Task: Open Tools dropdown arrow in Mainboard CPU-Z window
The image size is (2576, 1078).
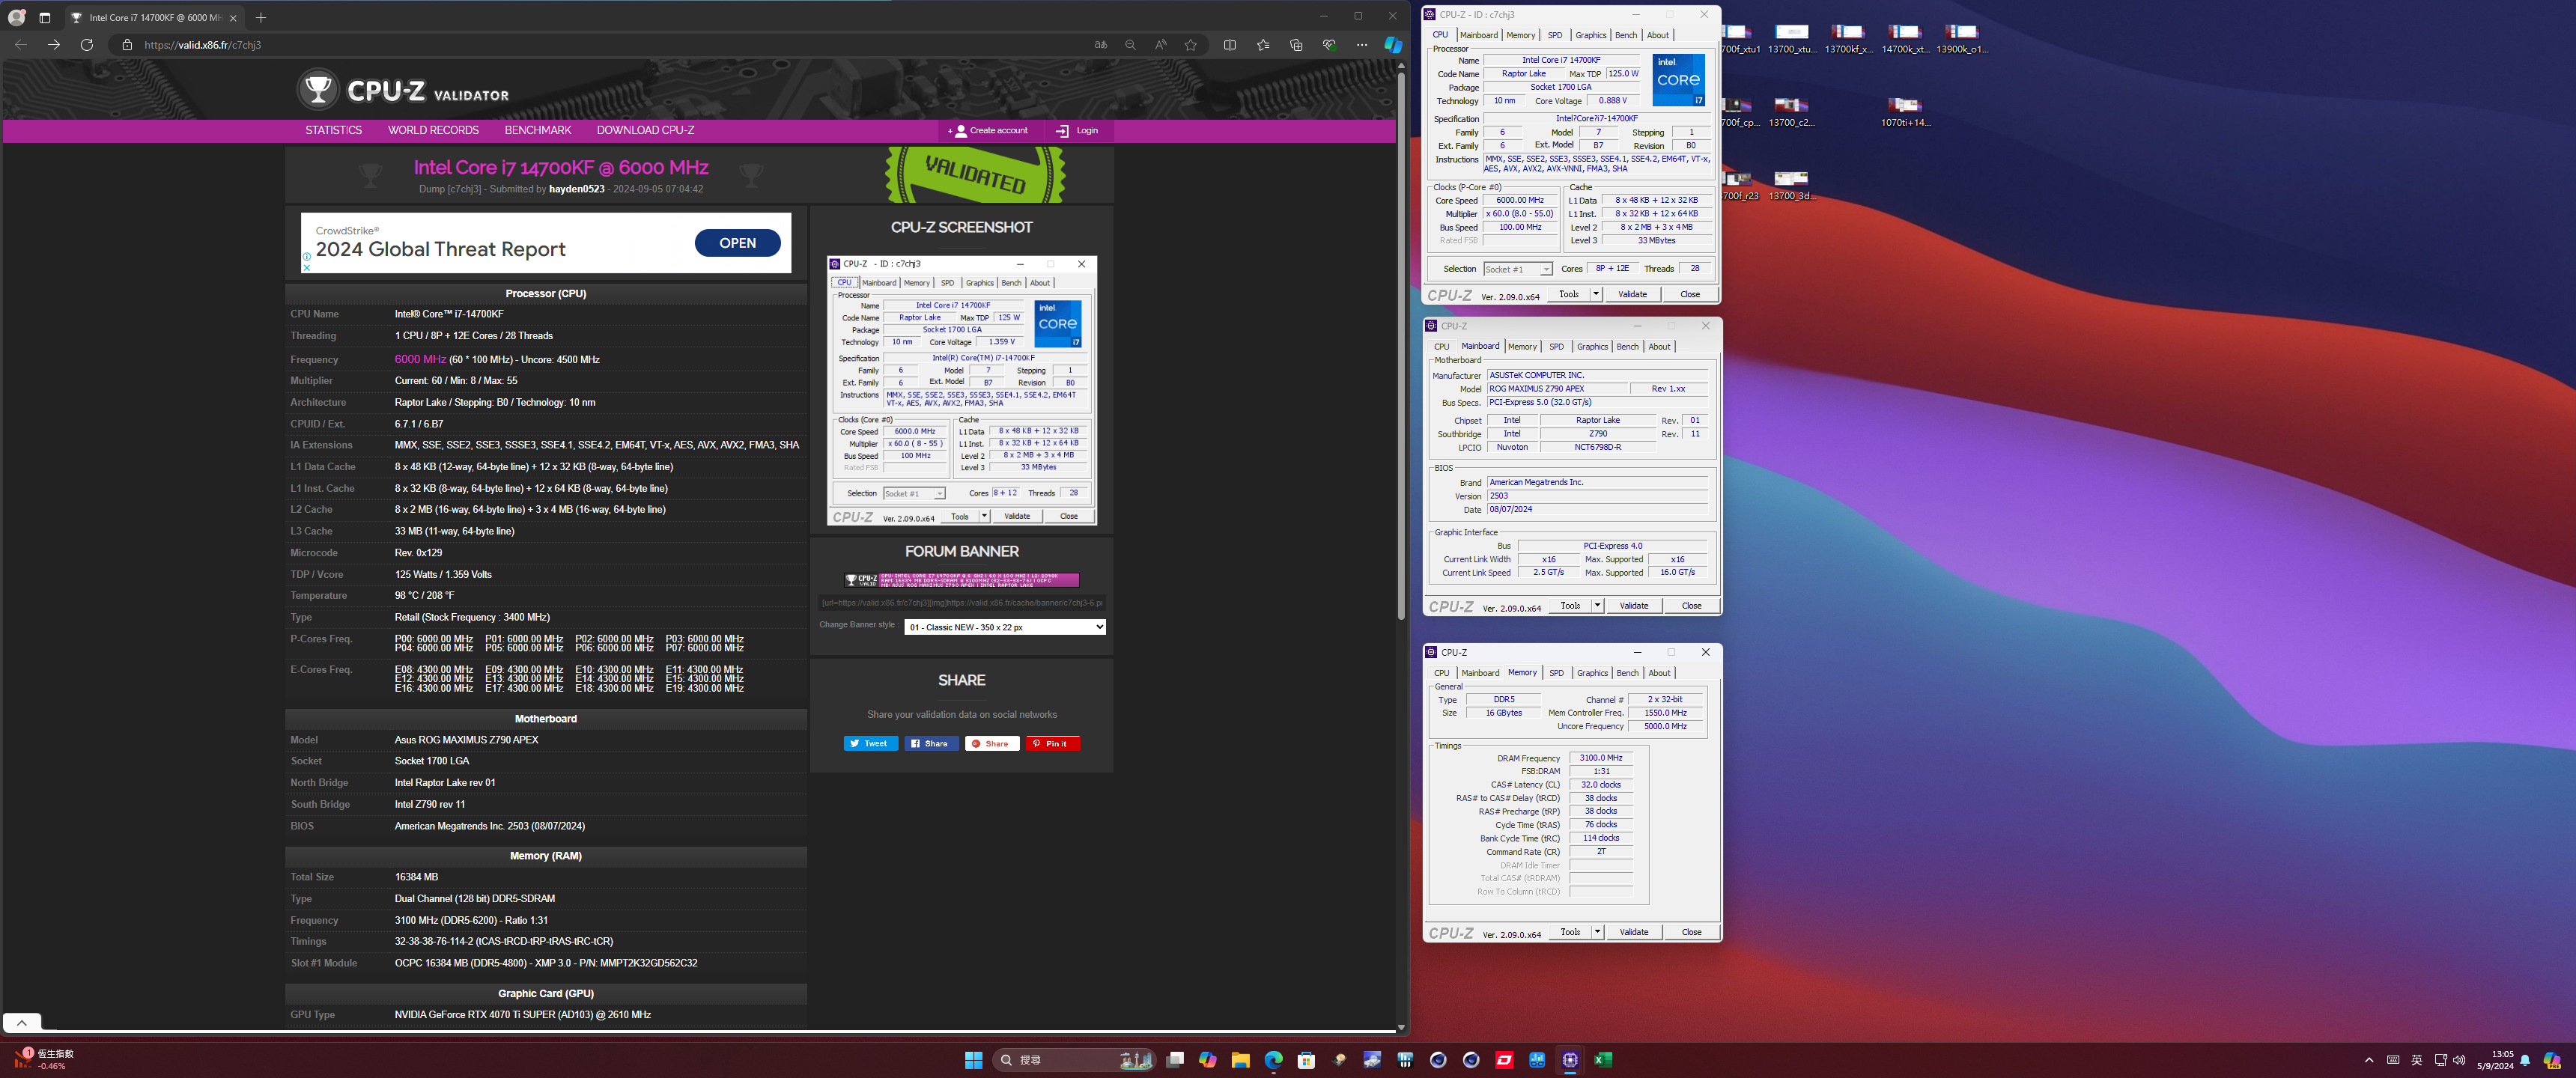Action: (x=1597, y=605)
